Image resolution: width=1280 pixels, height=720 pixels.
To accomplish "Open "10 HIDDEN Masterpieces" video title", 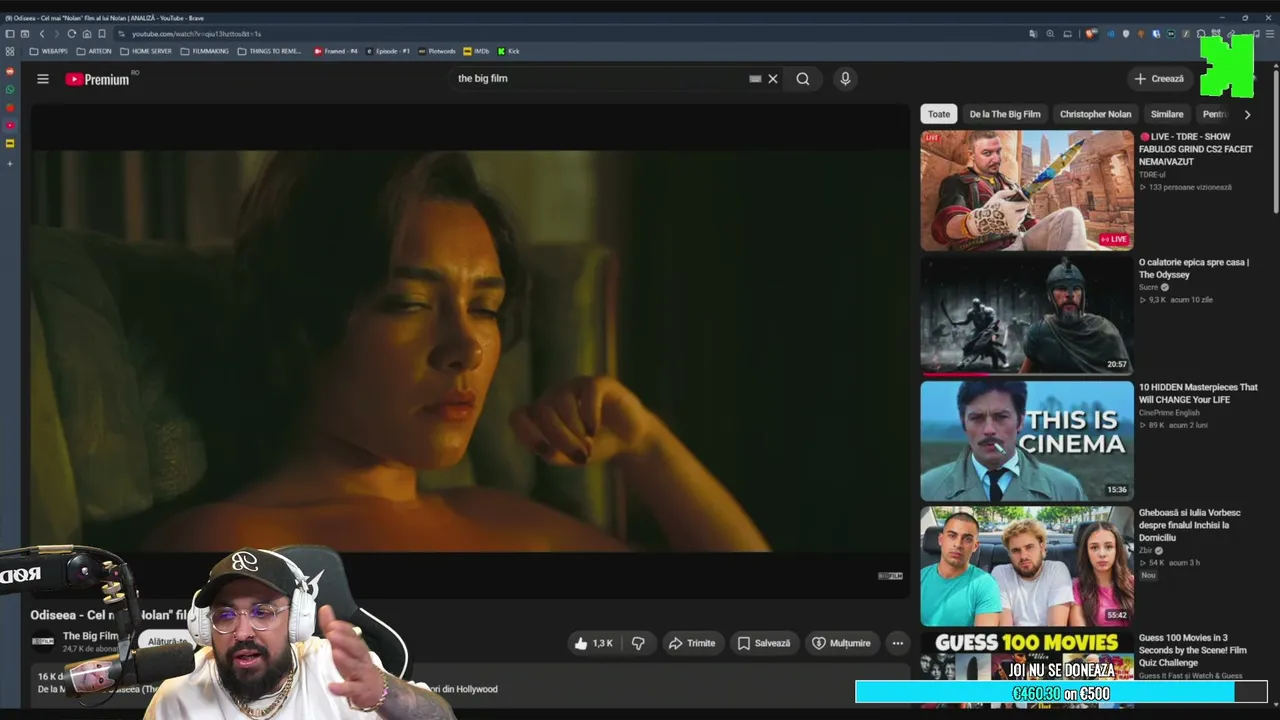I will coord(1198,393).
